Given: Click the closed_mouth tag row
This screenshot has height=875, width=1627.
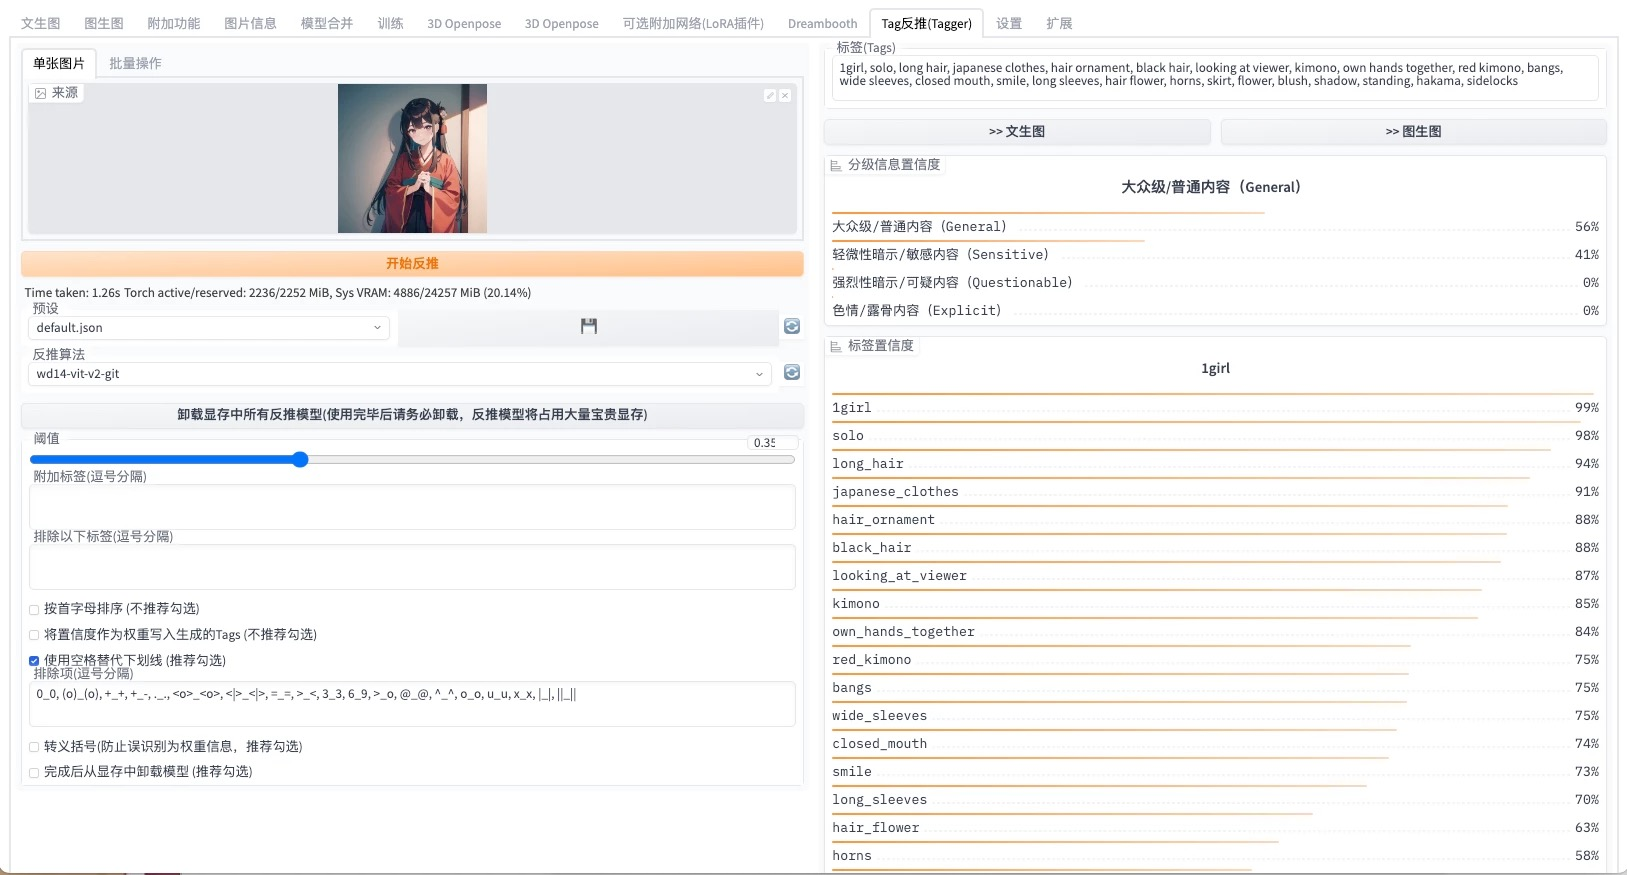Looking at the screenshot, I should click(1215, 744).
